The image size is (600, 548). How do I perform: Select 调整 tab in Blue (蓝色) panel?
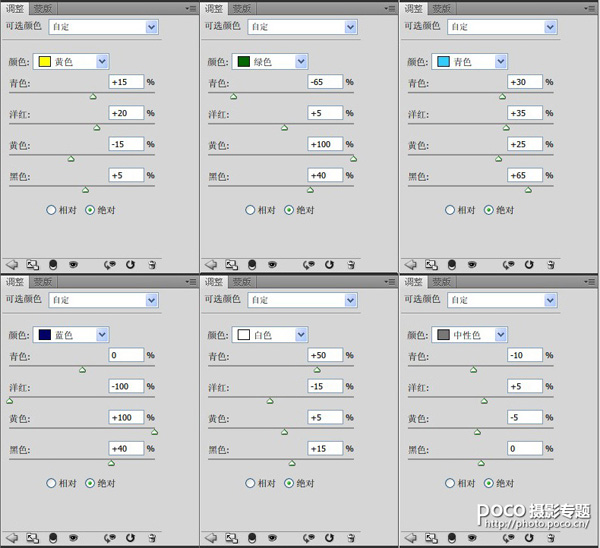15,282
